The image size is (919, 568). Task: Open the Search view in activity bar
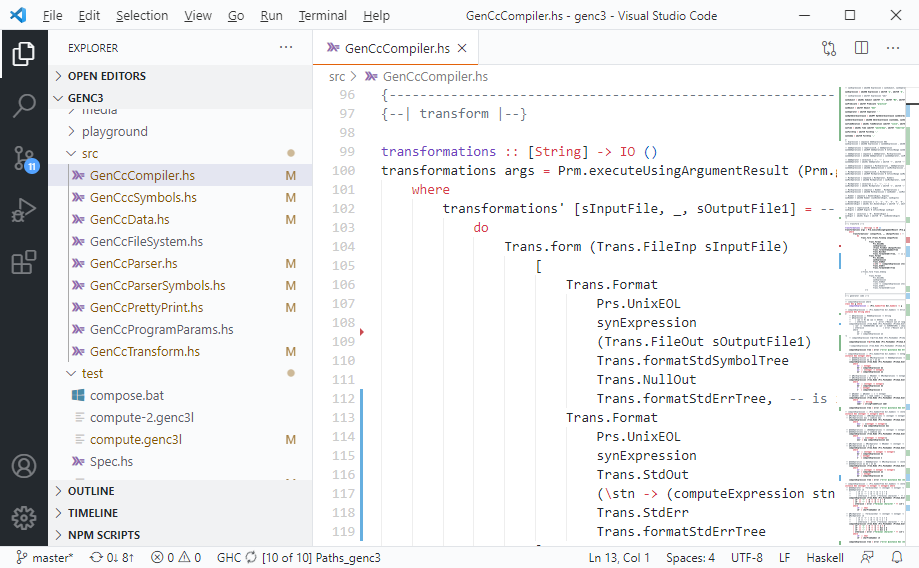[24, 106]
